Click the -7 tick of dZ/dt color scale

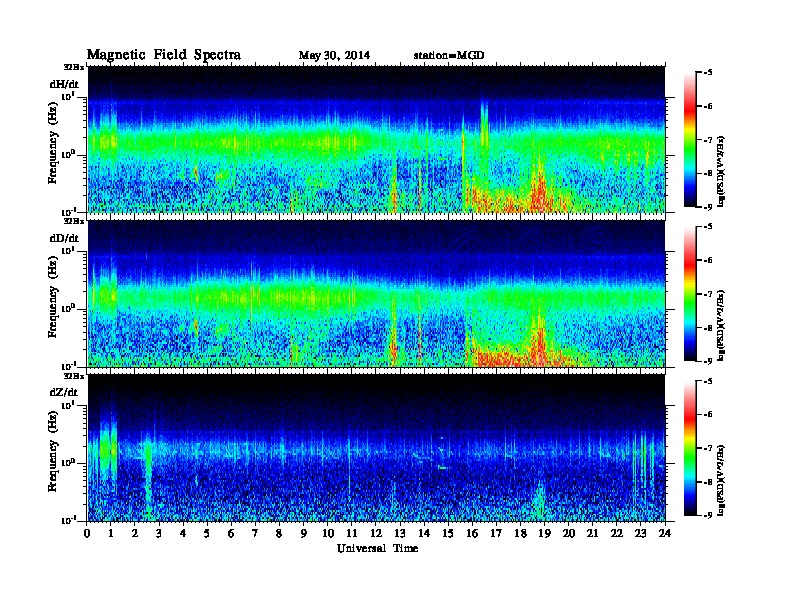point(708,448)
